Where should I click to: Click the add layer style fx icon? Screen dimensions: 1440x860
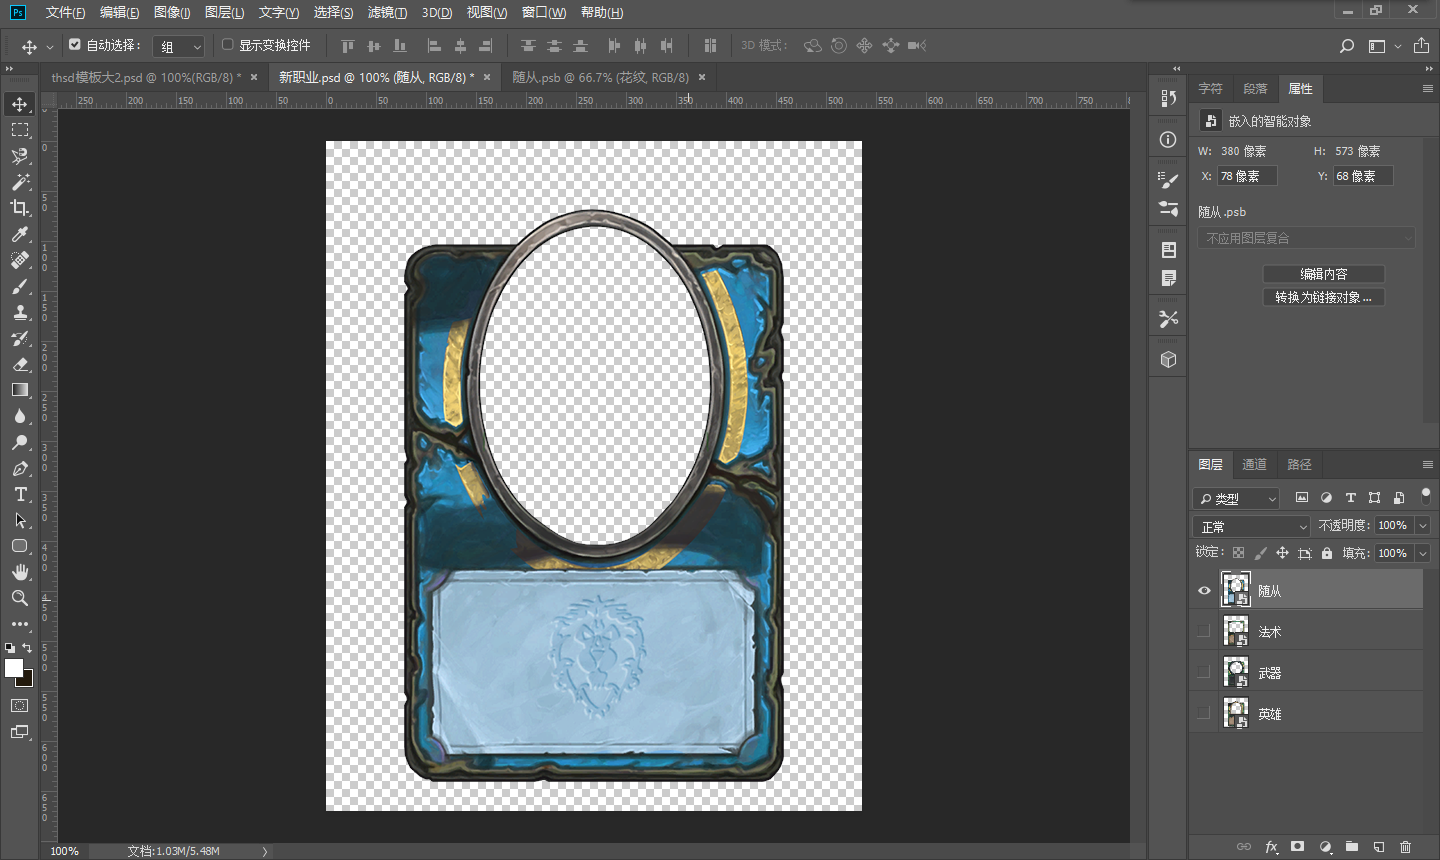coord(1271,847)
